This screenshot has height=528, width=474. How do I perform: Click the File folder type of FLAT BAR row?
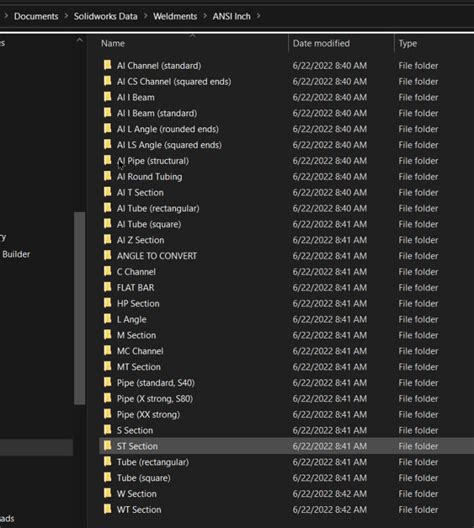[x=418, y=288]
